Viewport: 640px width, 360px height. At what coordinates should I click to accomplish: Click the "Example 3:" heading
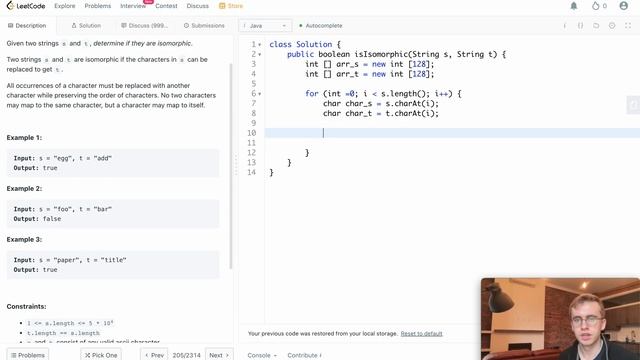[24, 240]
